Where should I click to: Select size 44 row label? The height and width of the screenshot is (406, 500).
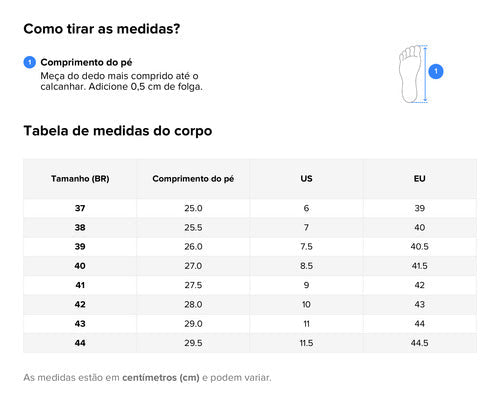coord(80,343)
